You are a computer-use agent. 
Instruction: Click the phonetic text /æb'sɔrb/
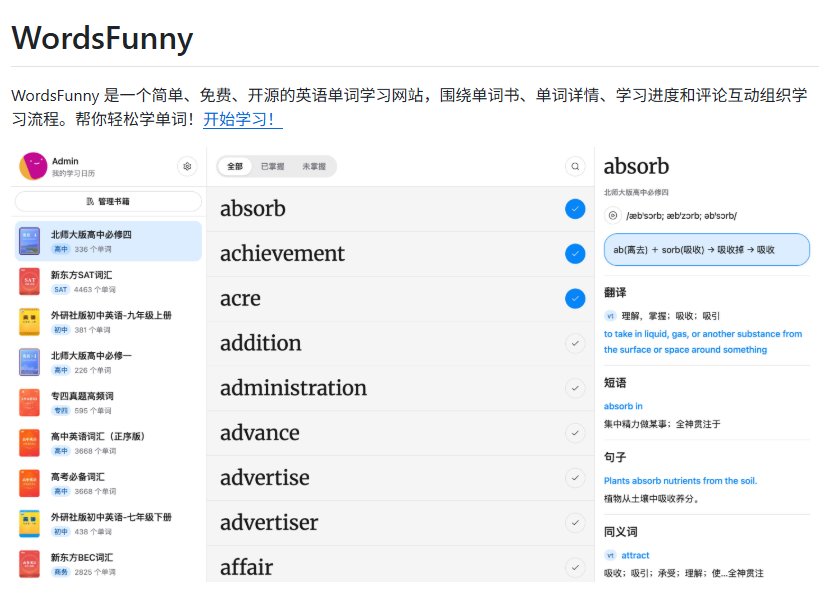click(x=682, y=216)
